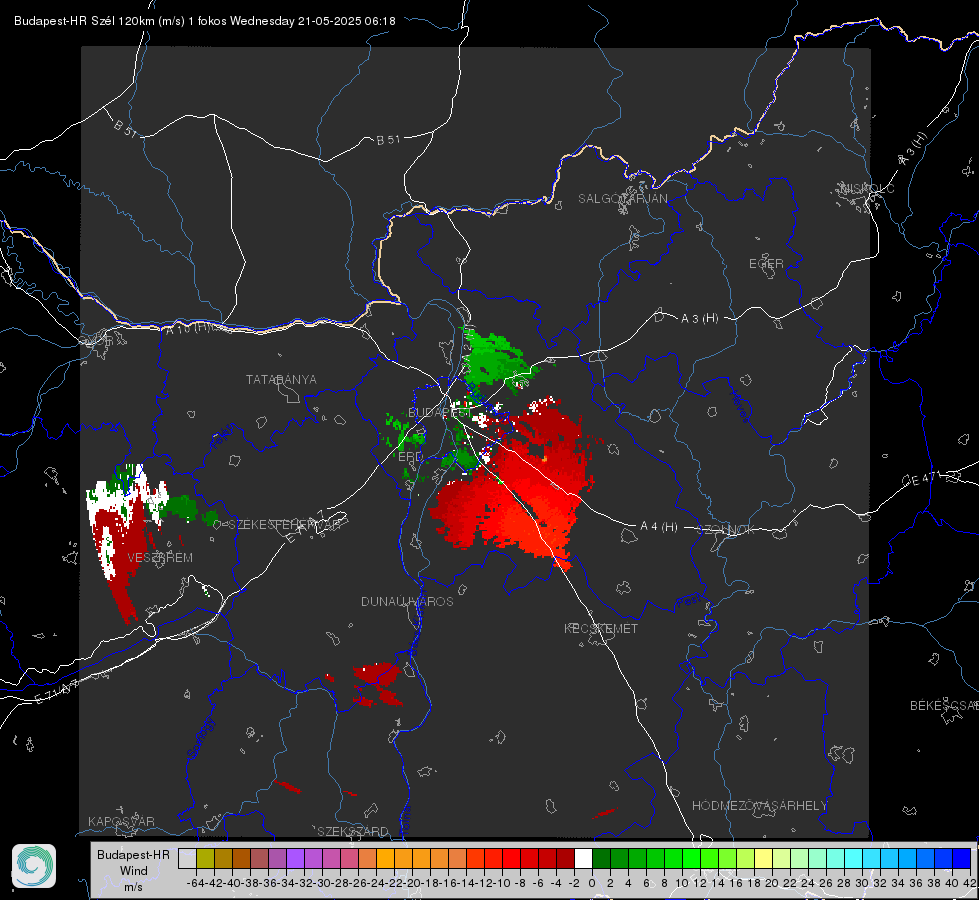The height and width of the screenshot is (900, 979).
Task: Click the SZÉKESFEHÉRVÁR city label
Action: tap(285, 525)
